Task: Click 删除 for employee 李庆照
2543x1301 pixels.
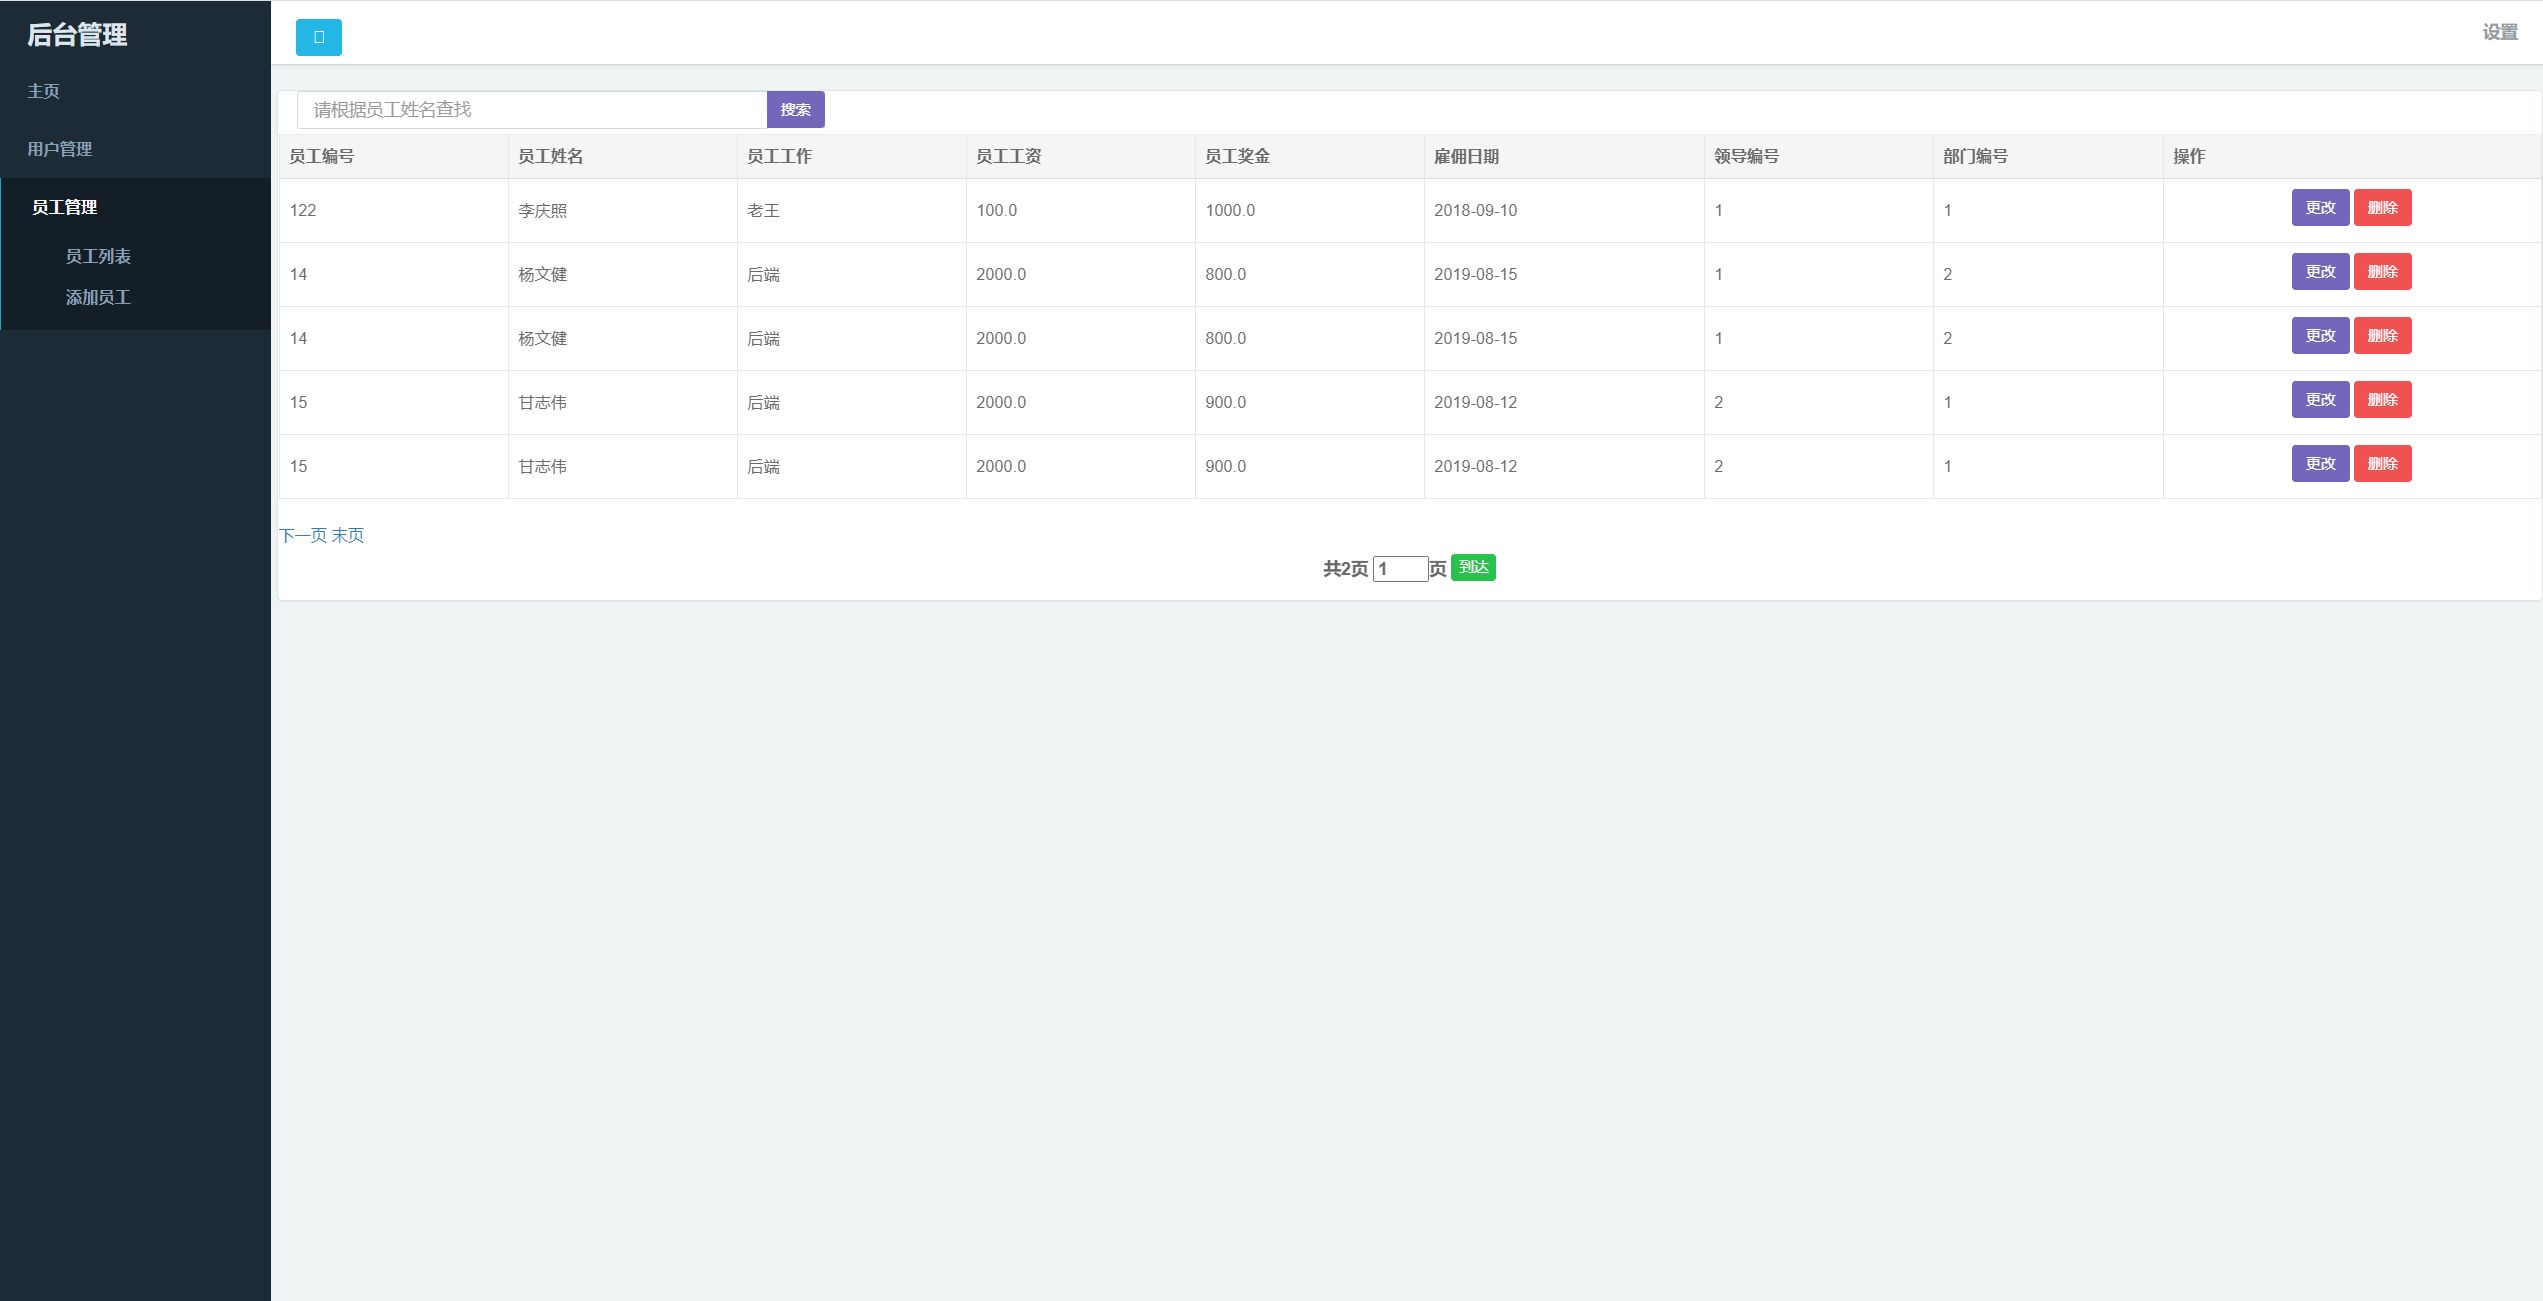Action: (x=2381, y=208)
